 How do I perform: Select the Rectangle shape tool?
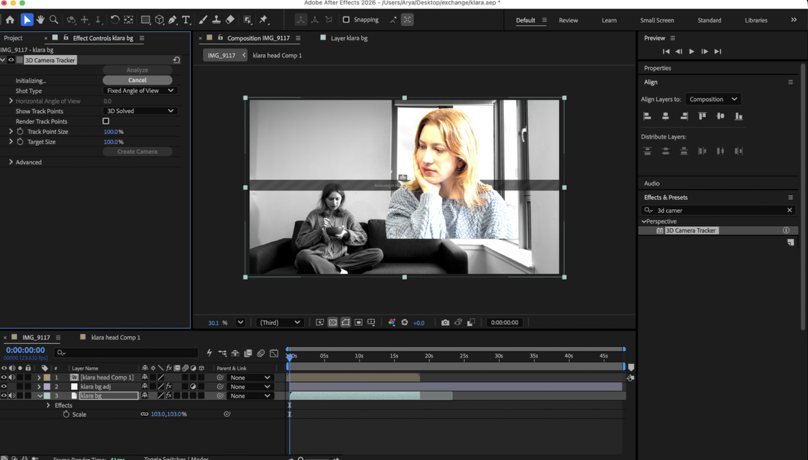click(x=146, y=20)
